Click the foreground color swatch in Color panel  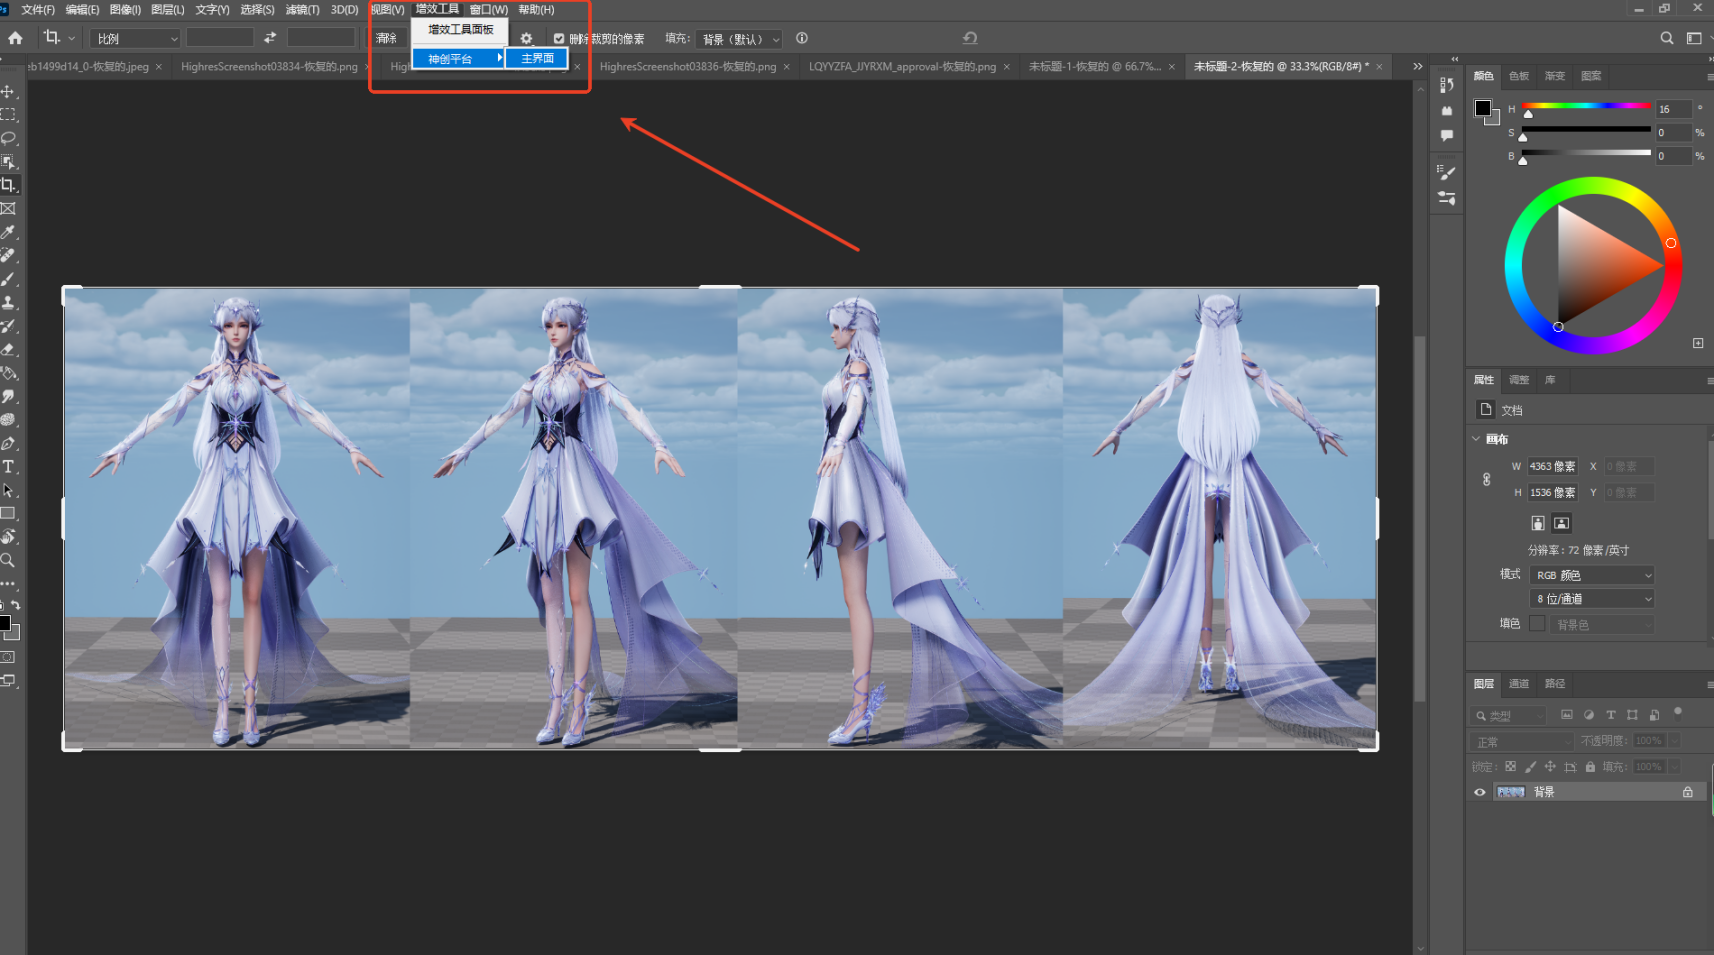[1482, 108]
